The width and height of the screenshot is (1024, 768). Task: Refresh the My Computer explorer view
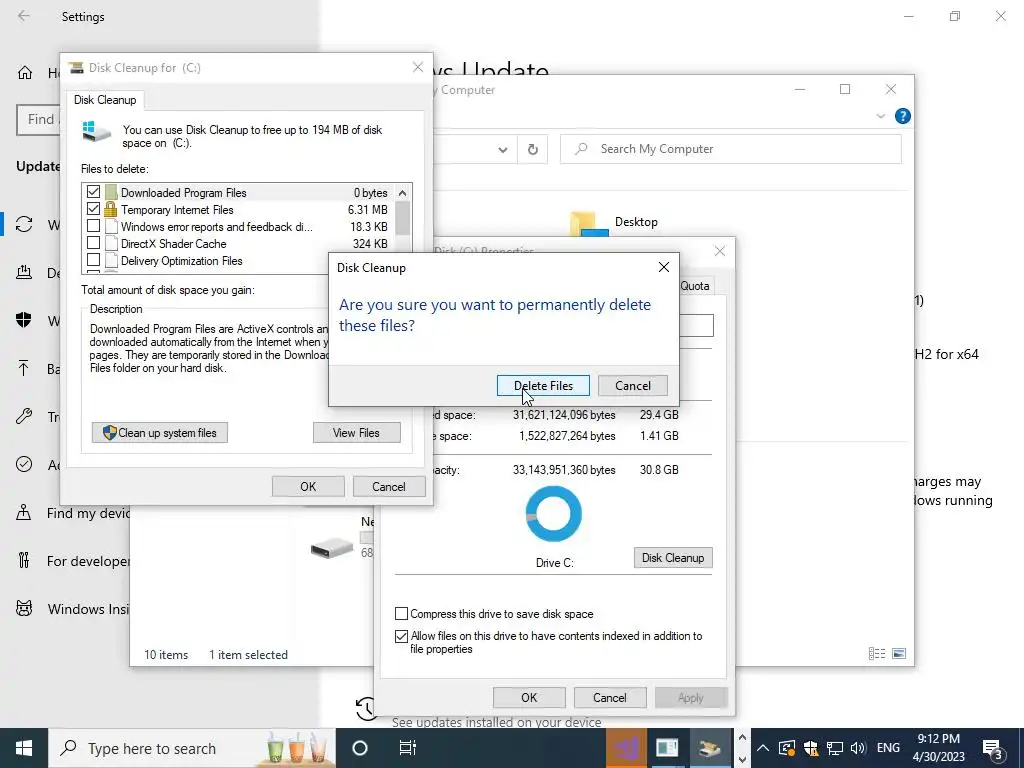pyautogui.click(x=532, y=150)
